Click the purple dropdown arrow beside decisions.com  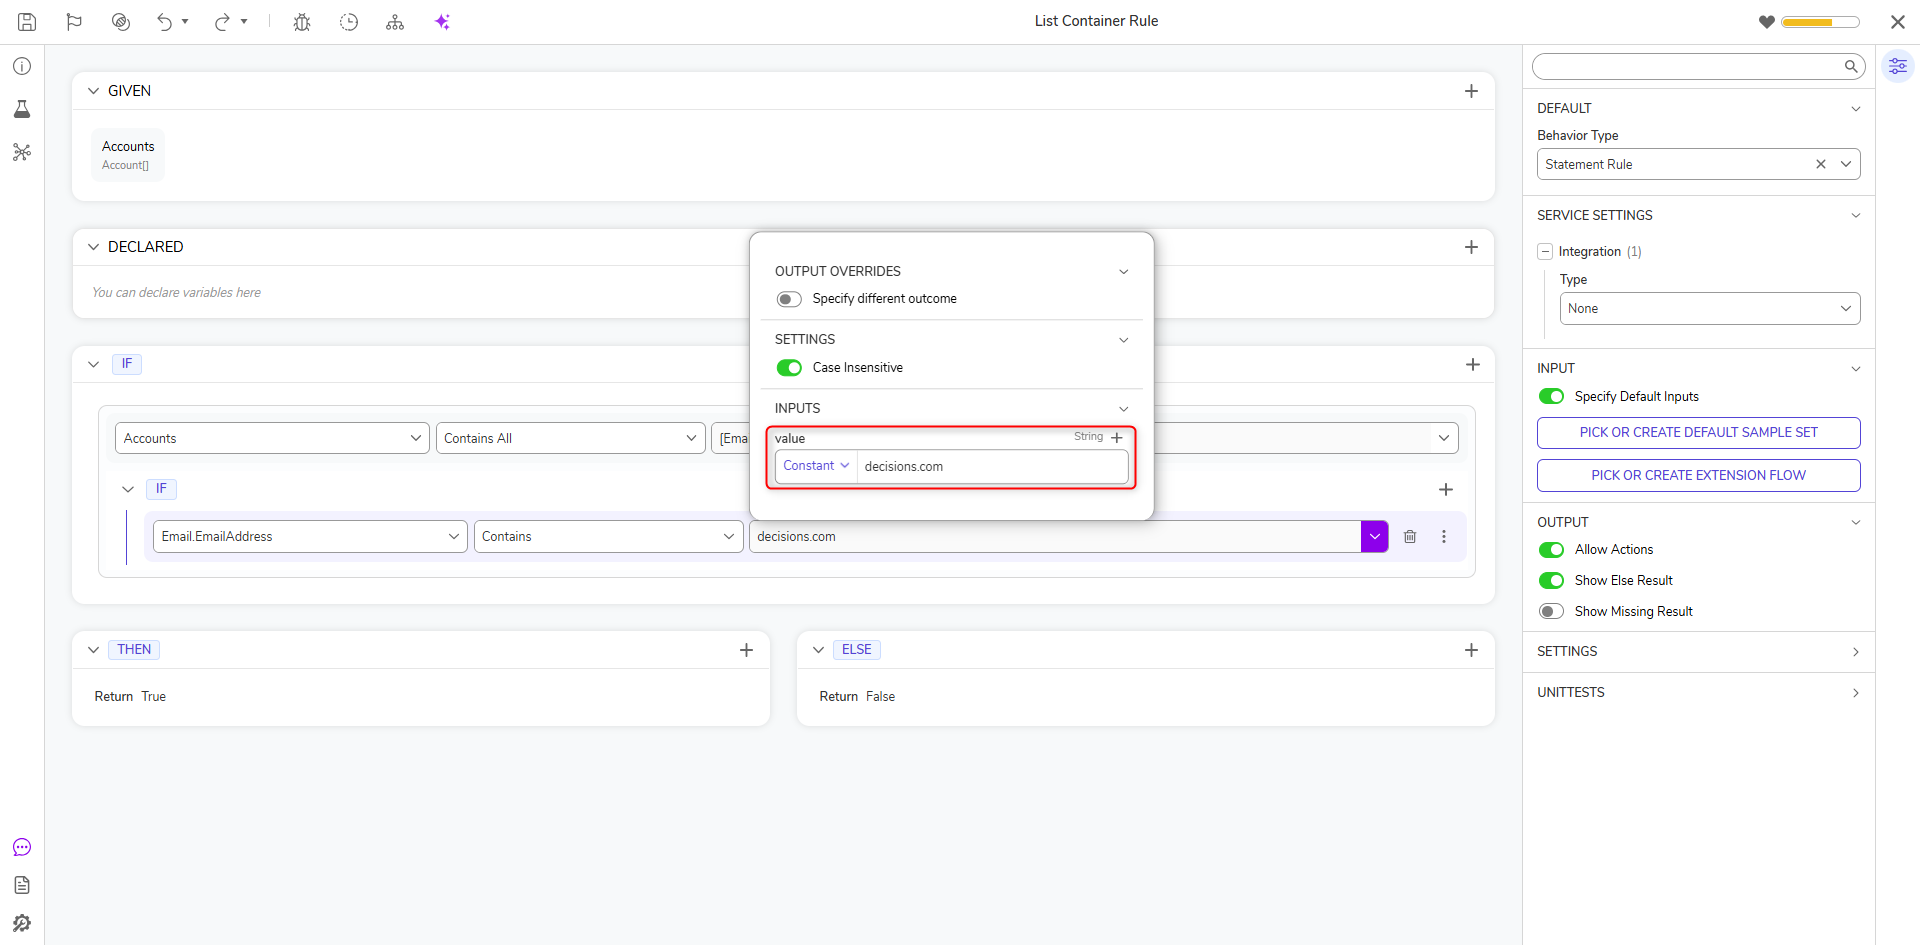1374,537
